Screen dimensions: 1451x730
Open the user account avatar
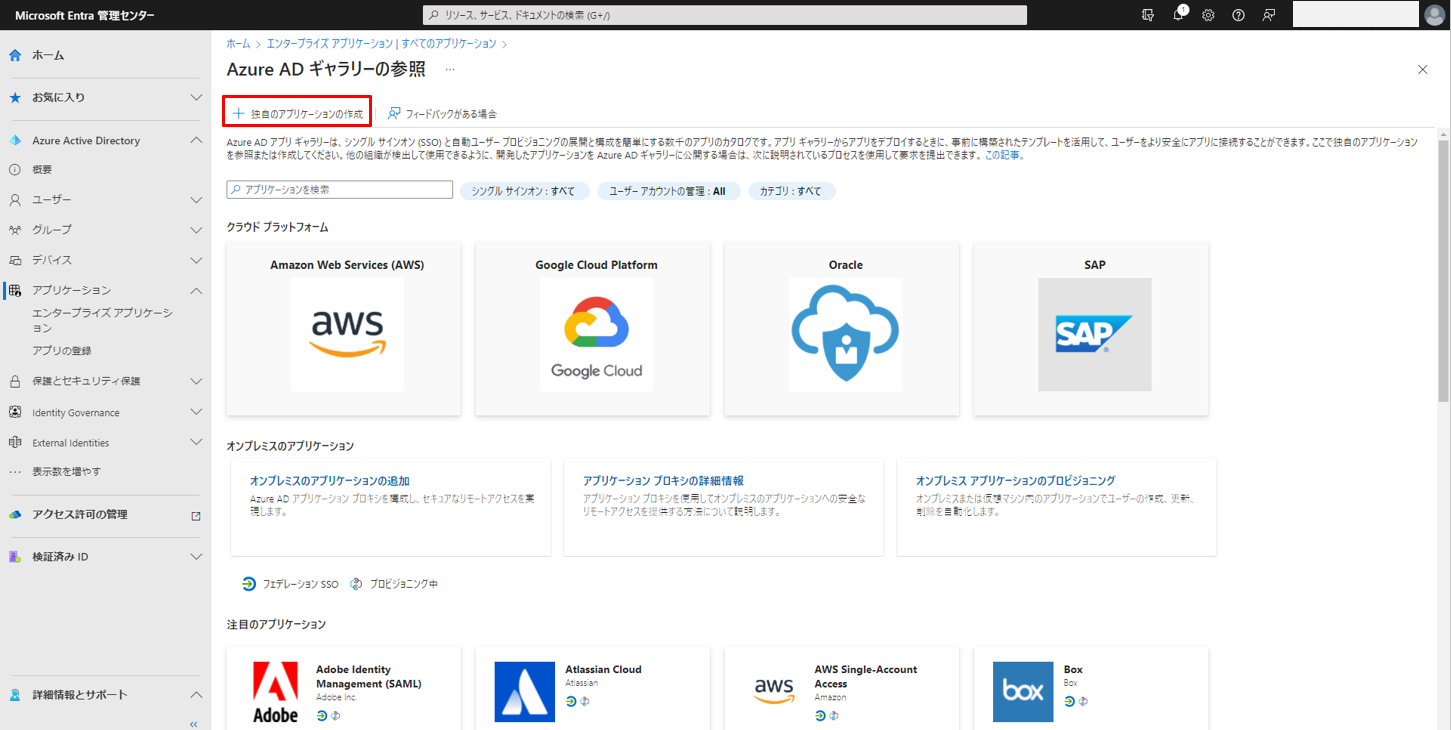(1435, 15)
